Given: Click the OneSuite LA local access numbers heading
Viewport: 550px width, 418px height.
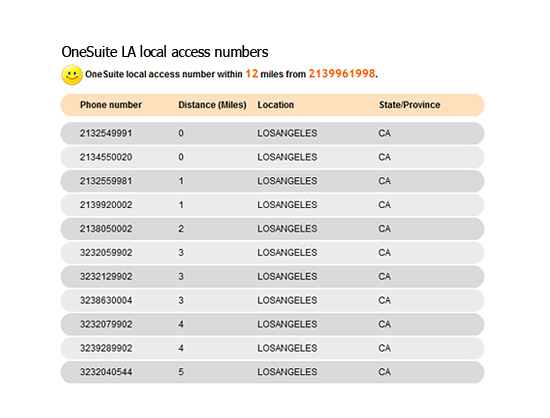Looking at the screenshot, I should [165, 52].
